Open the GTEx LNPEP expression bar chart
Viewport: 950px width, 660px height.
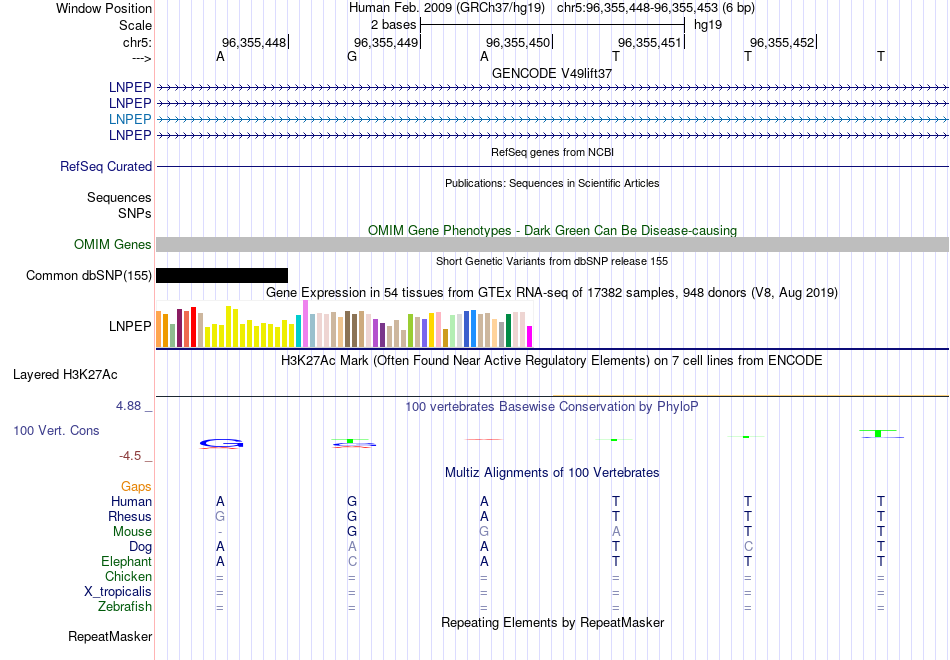coord(344,324)
